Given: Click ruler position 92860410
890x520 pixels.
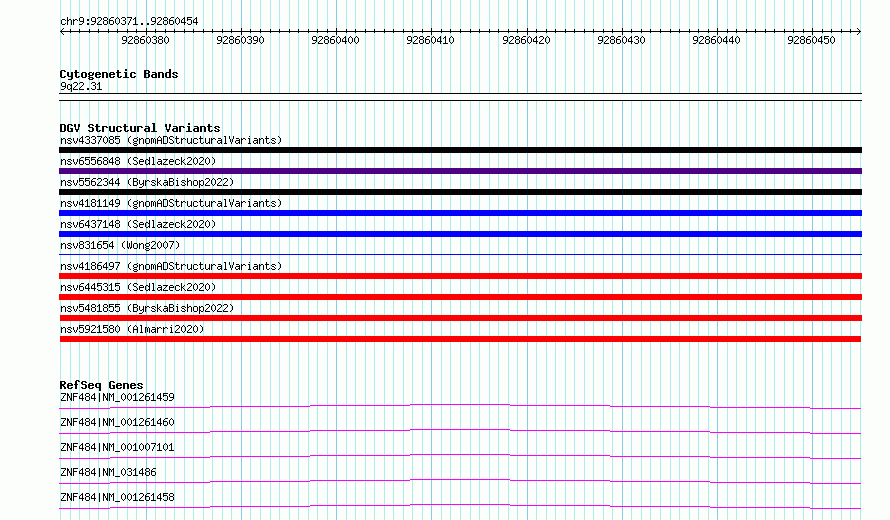Looking at the screenshot, I should tap(430, 40).
